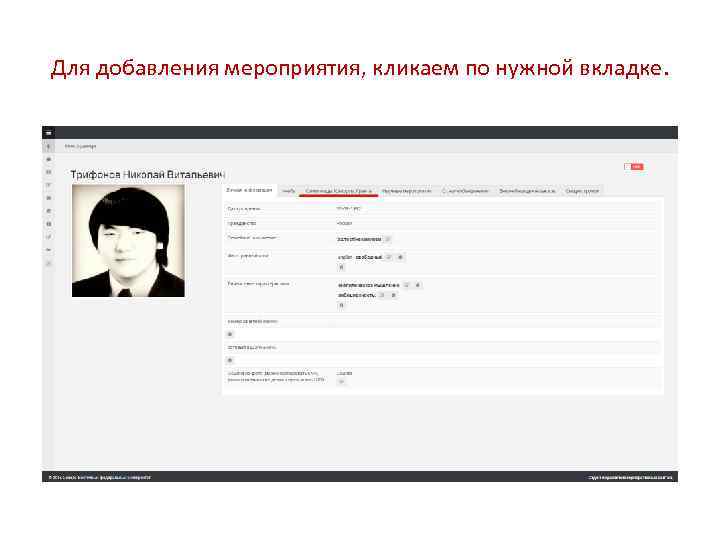Click the second icon in the left sidebar
Image resolution: width=720 pixels, height=540 pixels.
point(49,159)
